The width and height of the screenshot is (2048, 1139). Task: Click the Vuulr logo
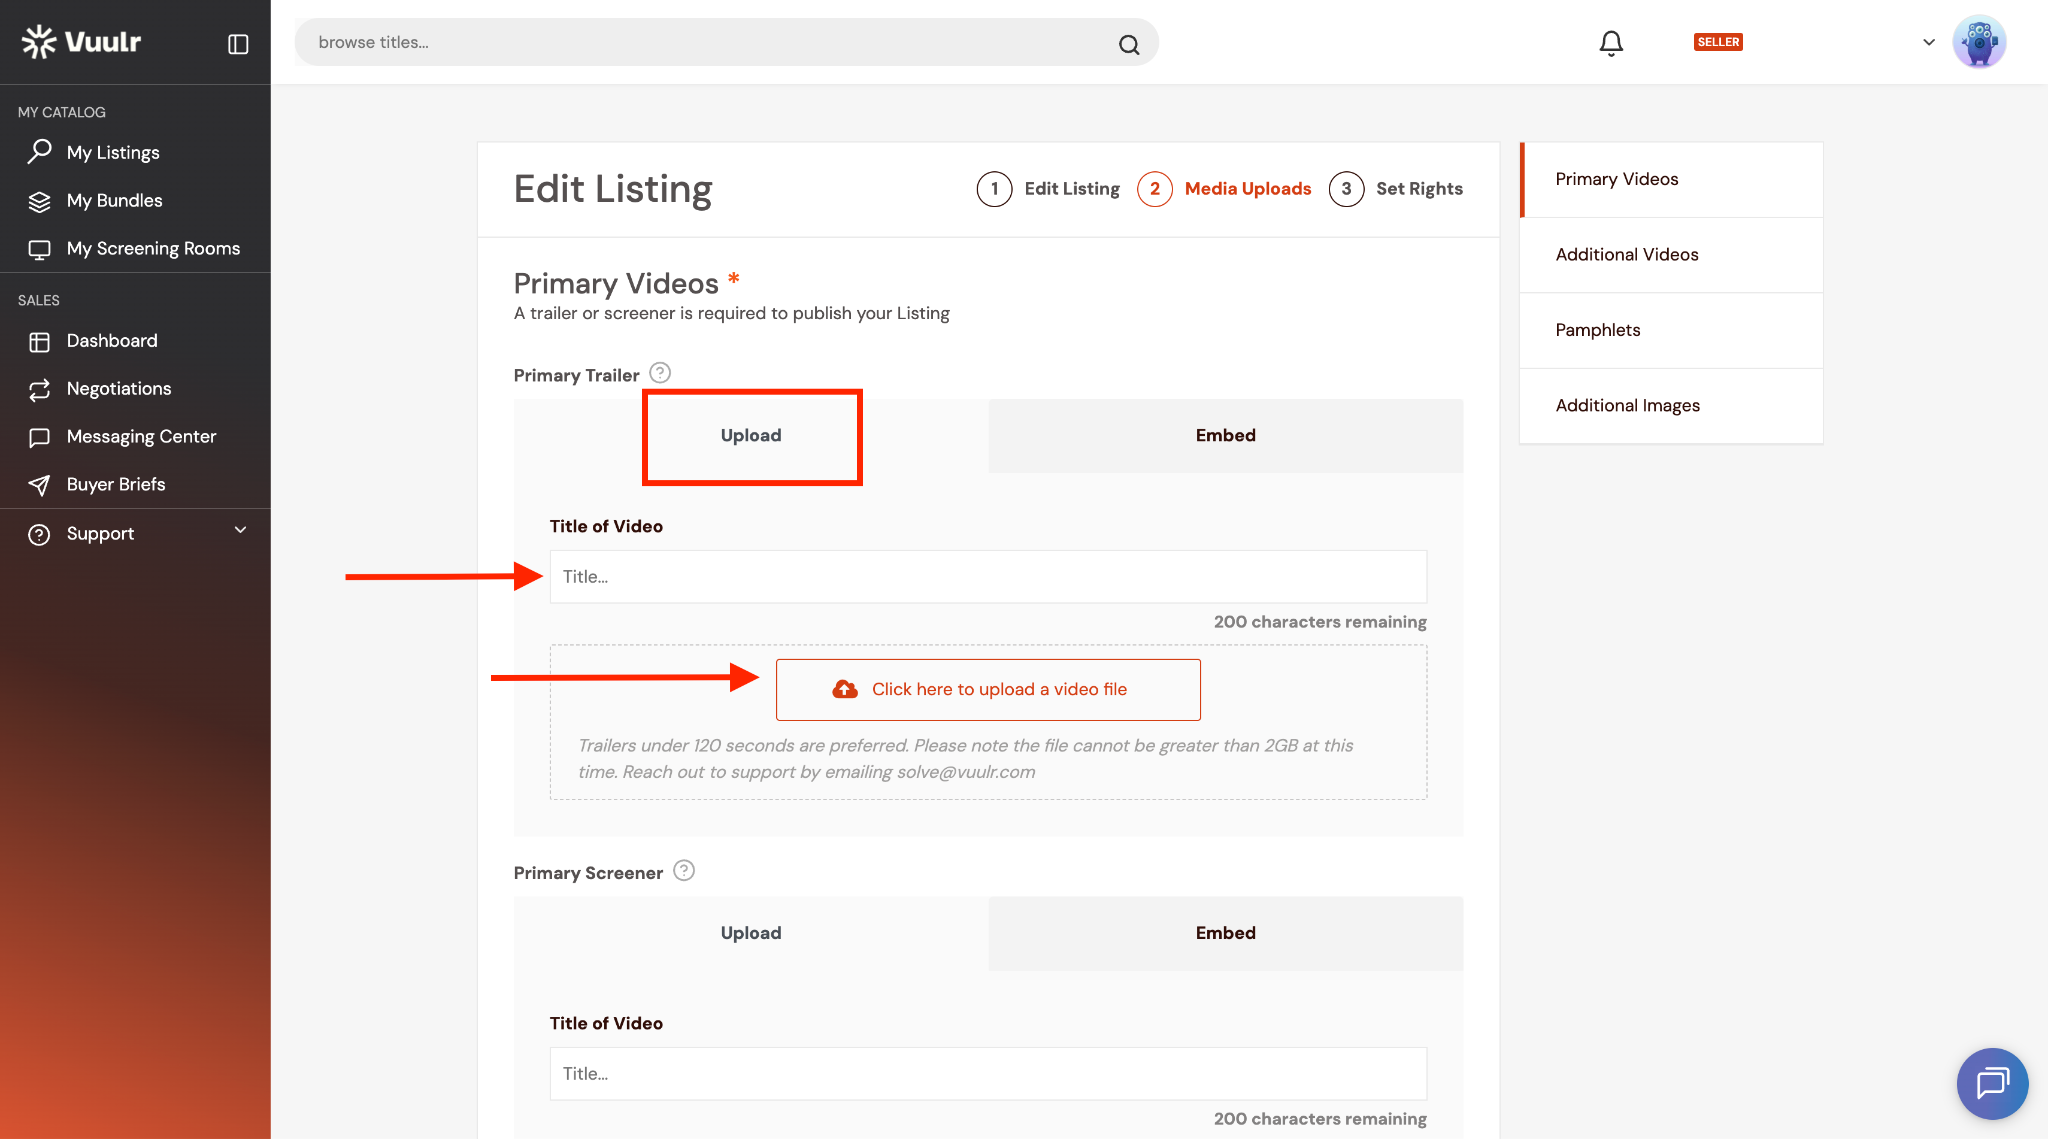pyautogui.click(x=82, y=42)
